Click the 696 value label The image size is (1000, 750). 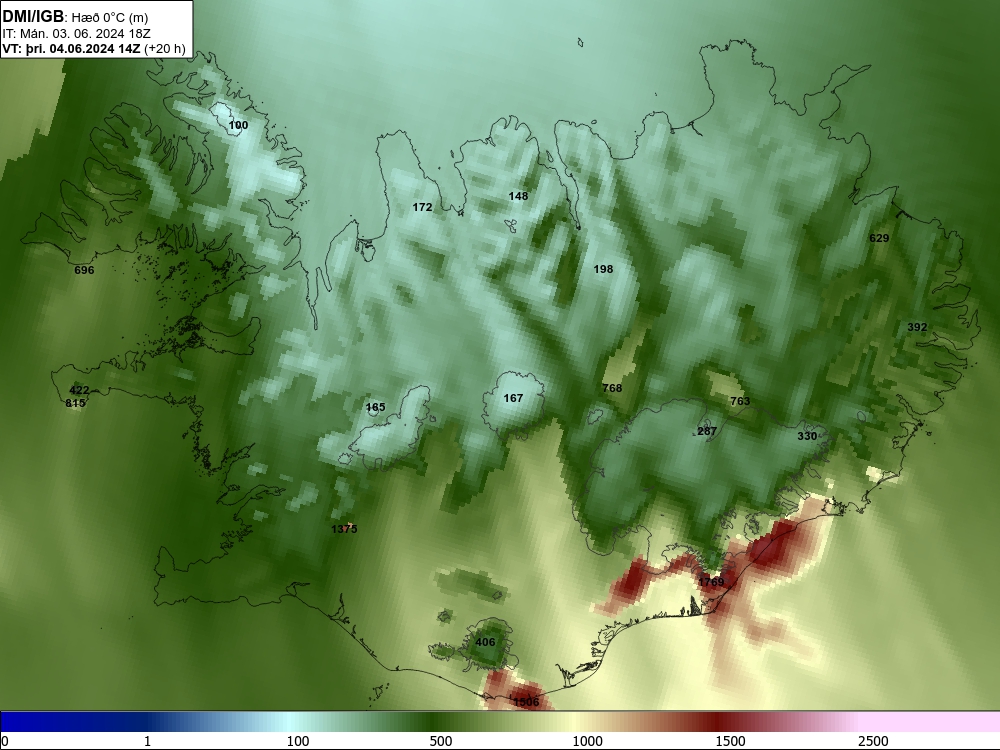click(x=84, y=270)
